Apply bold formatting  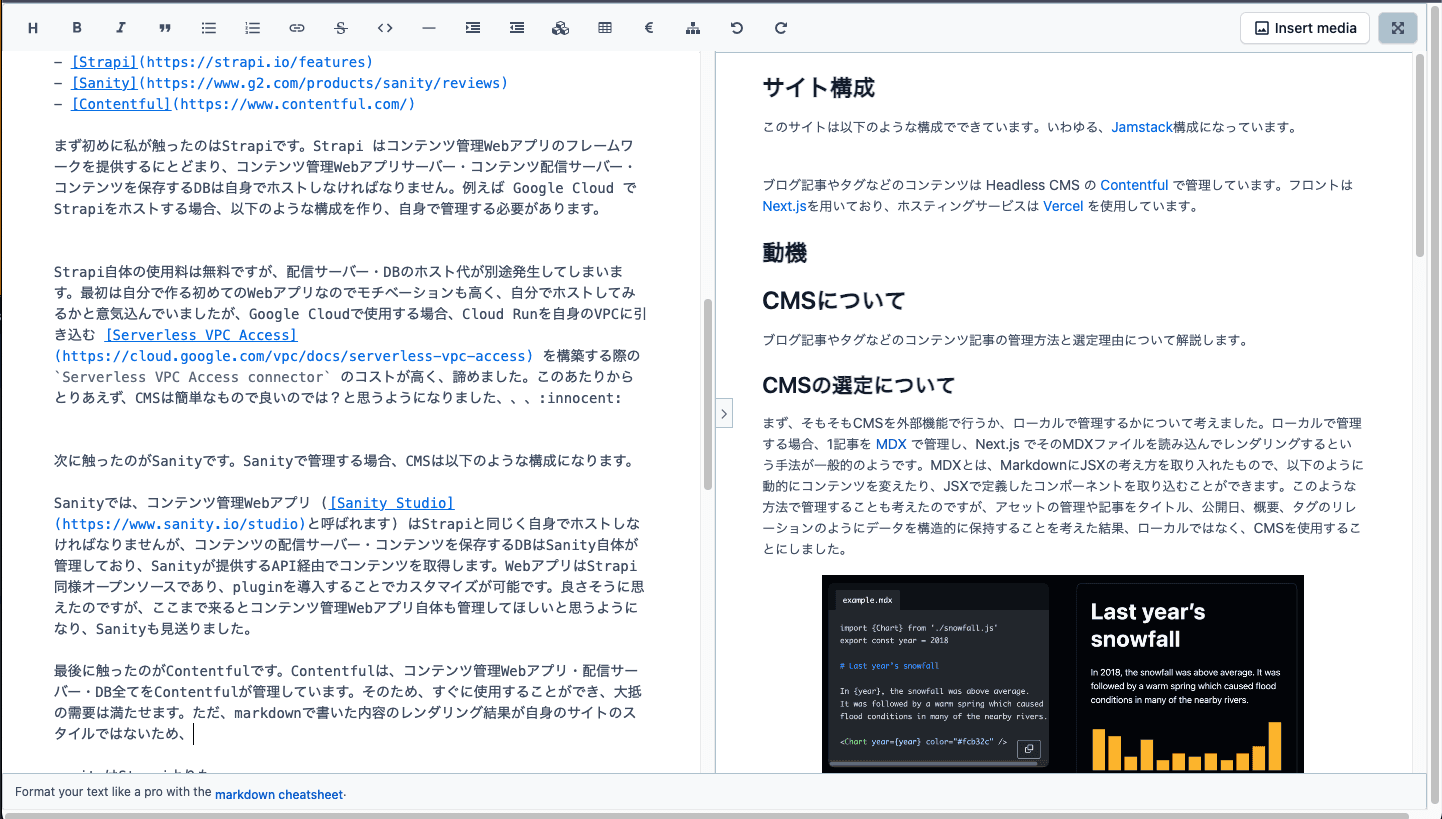[76, 28]
